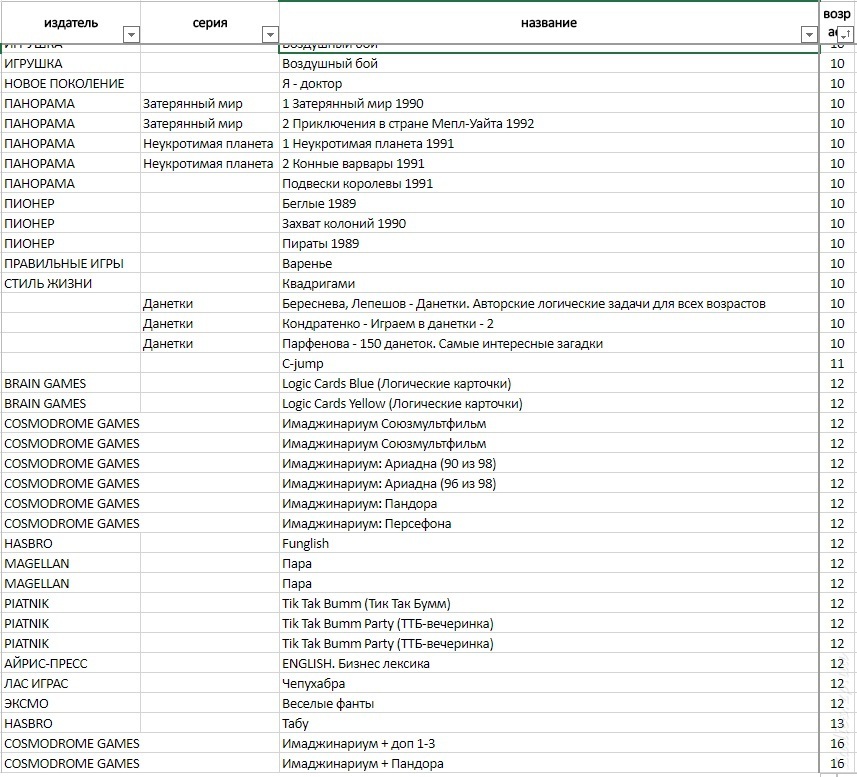Select 'BRAIN GAMES' in Logic Cards Blue row
The height and width of the screenshot is (777, 857).
pos(71,384)
